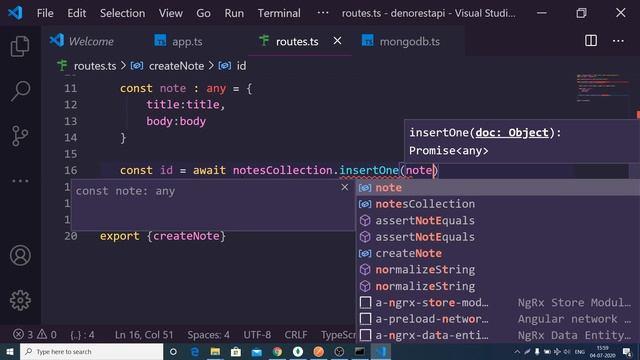640x360 pixels.
Task: Open editor More Actions ellipsis
Action: 618,41
